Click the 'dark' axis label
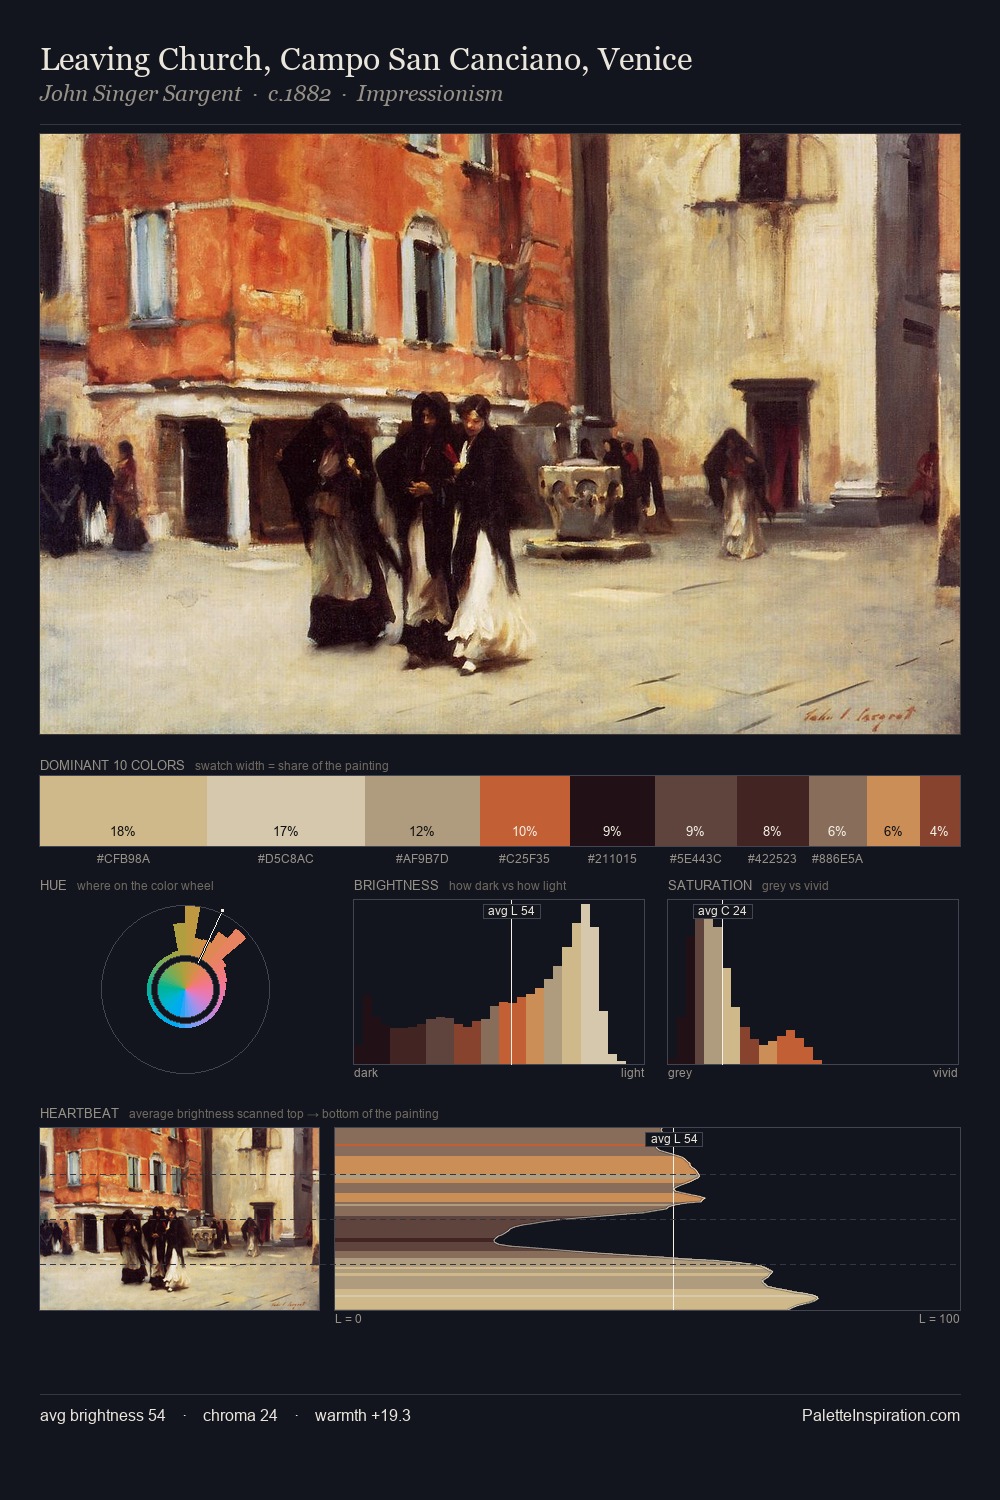Screen dimensions: 1000x1500 pyautogui.click(x=366, y=1073)
